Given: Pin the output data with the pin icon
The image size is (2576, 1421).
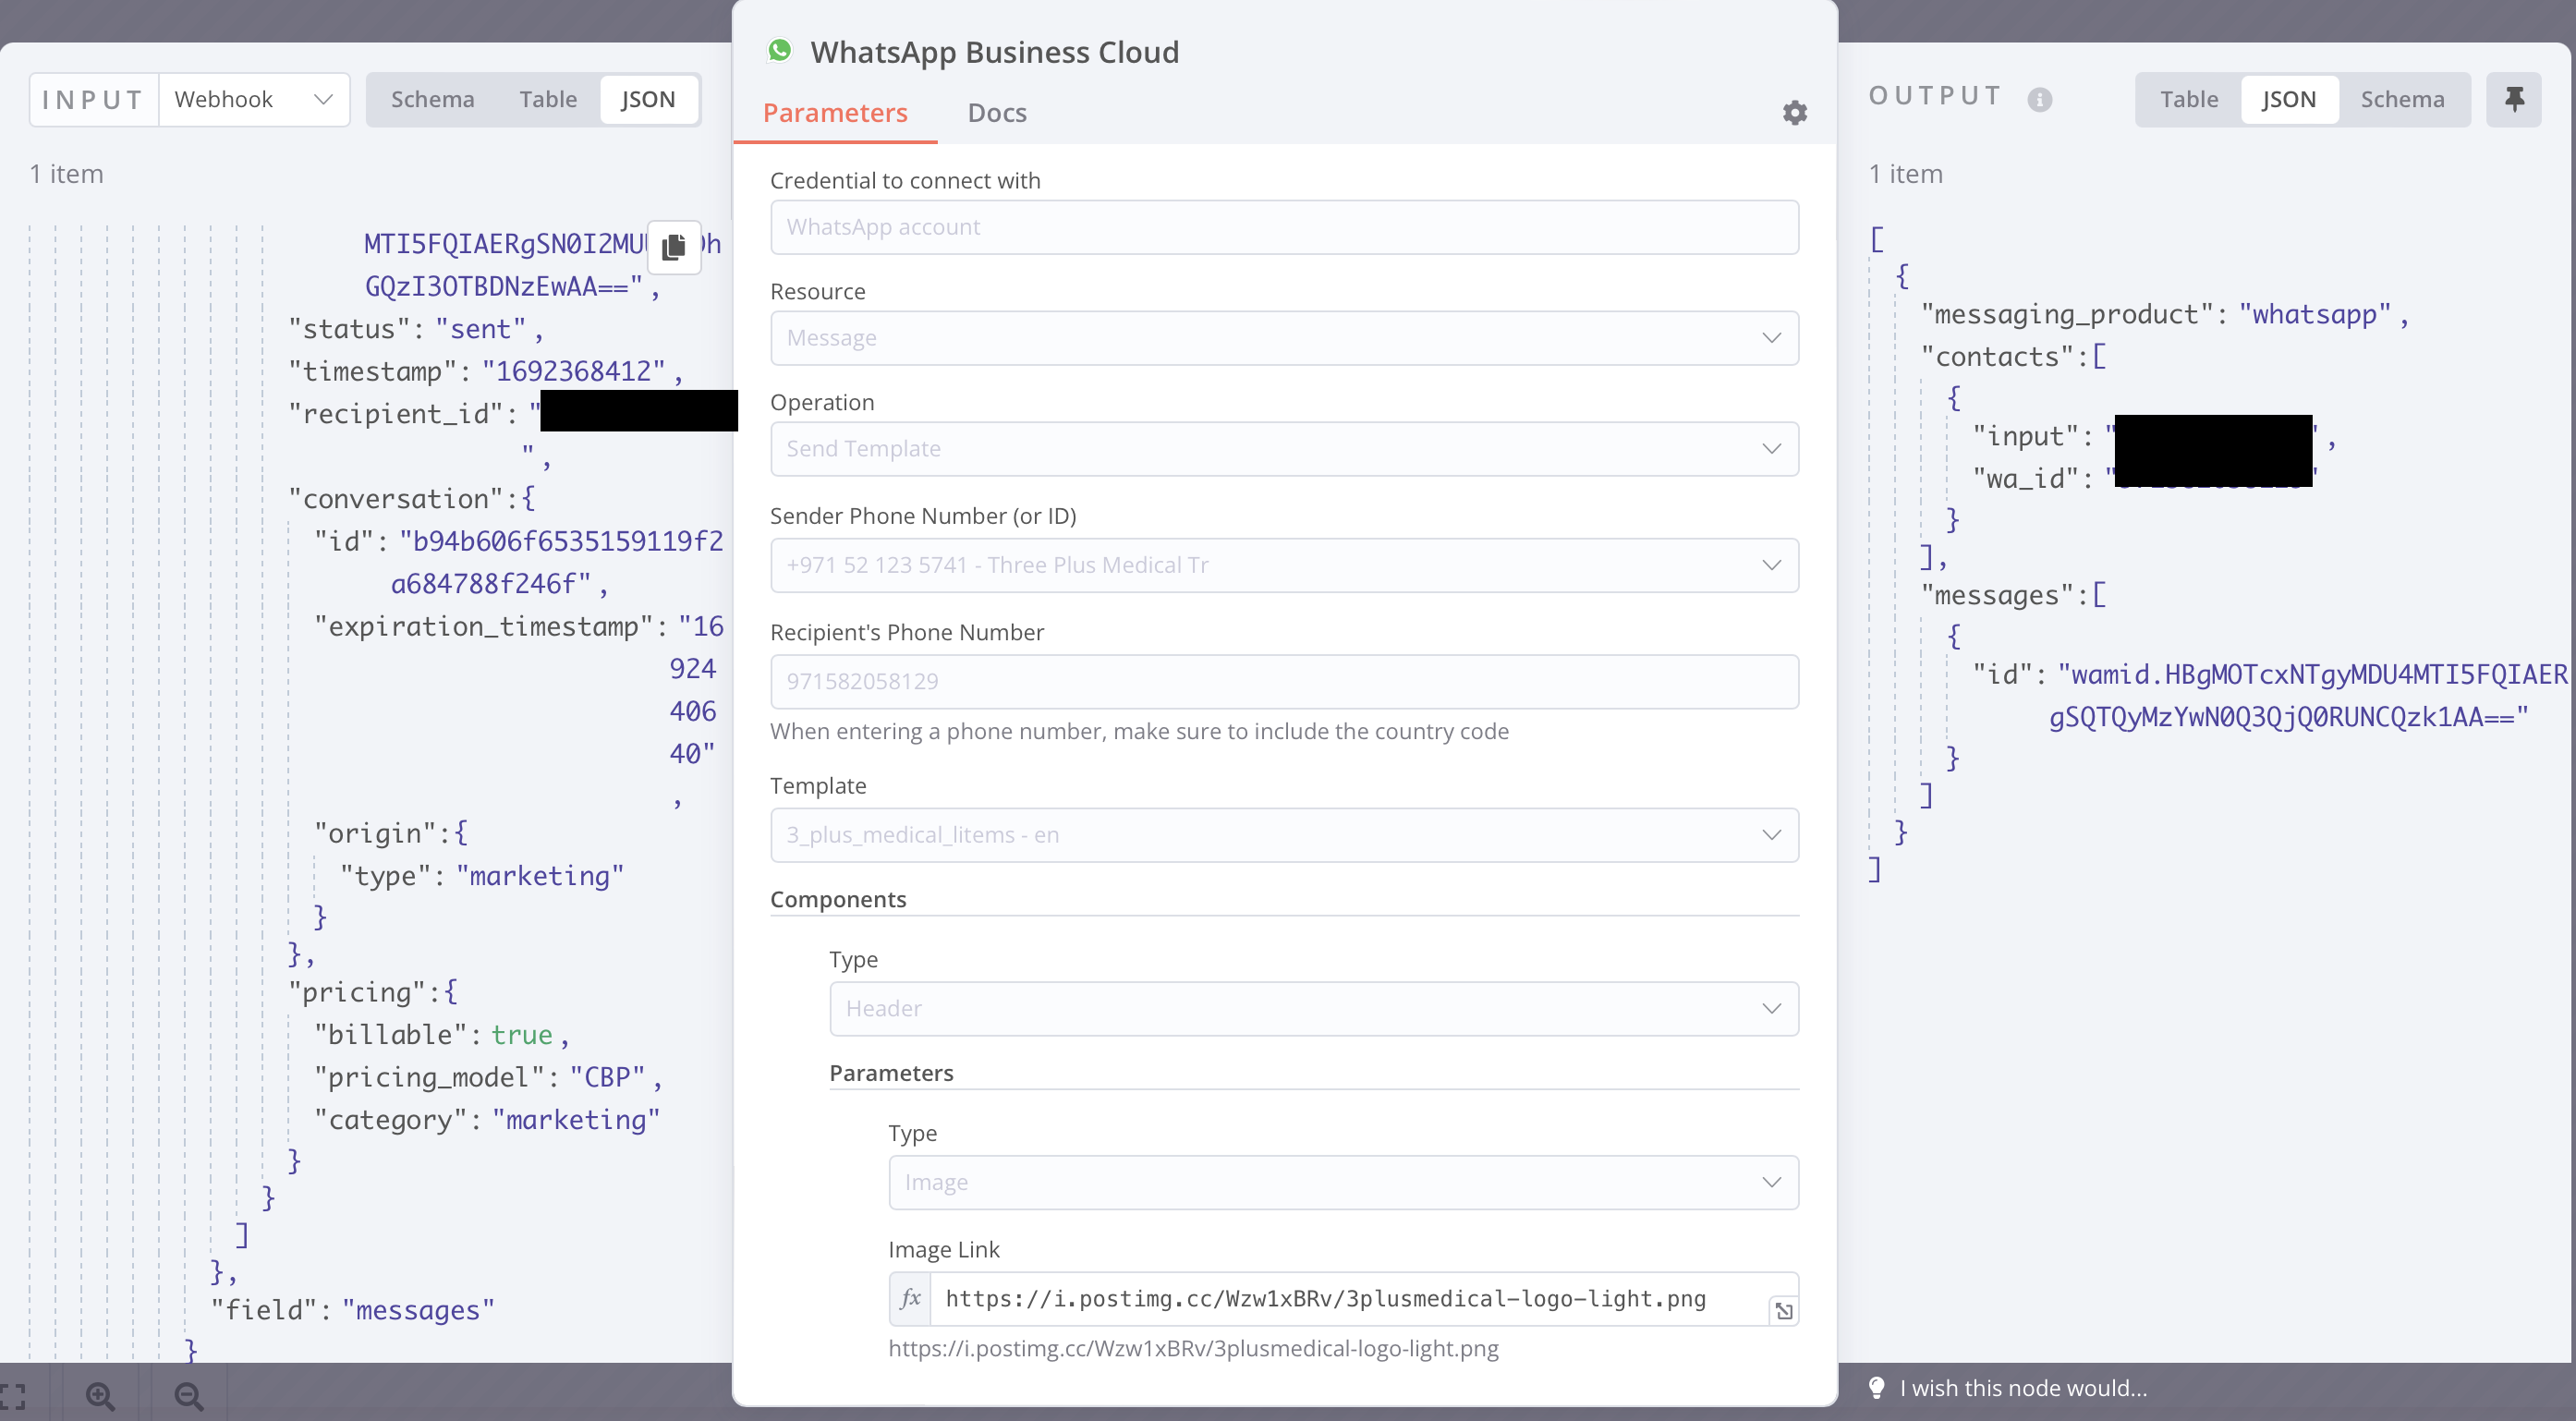Looking at the screenshot, I should coord(2514,99).
